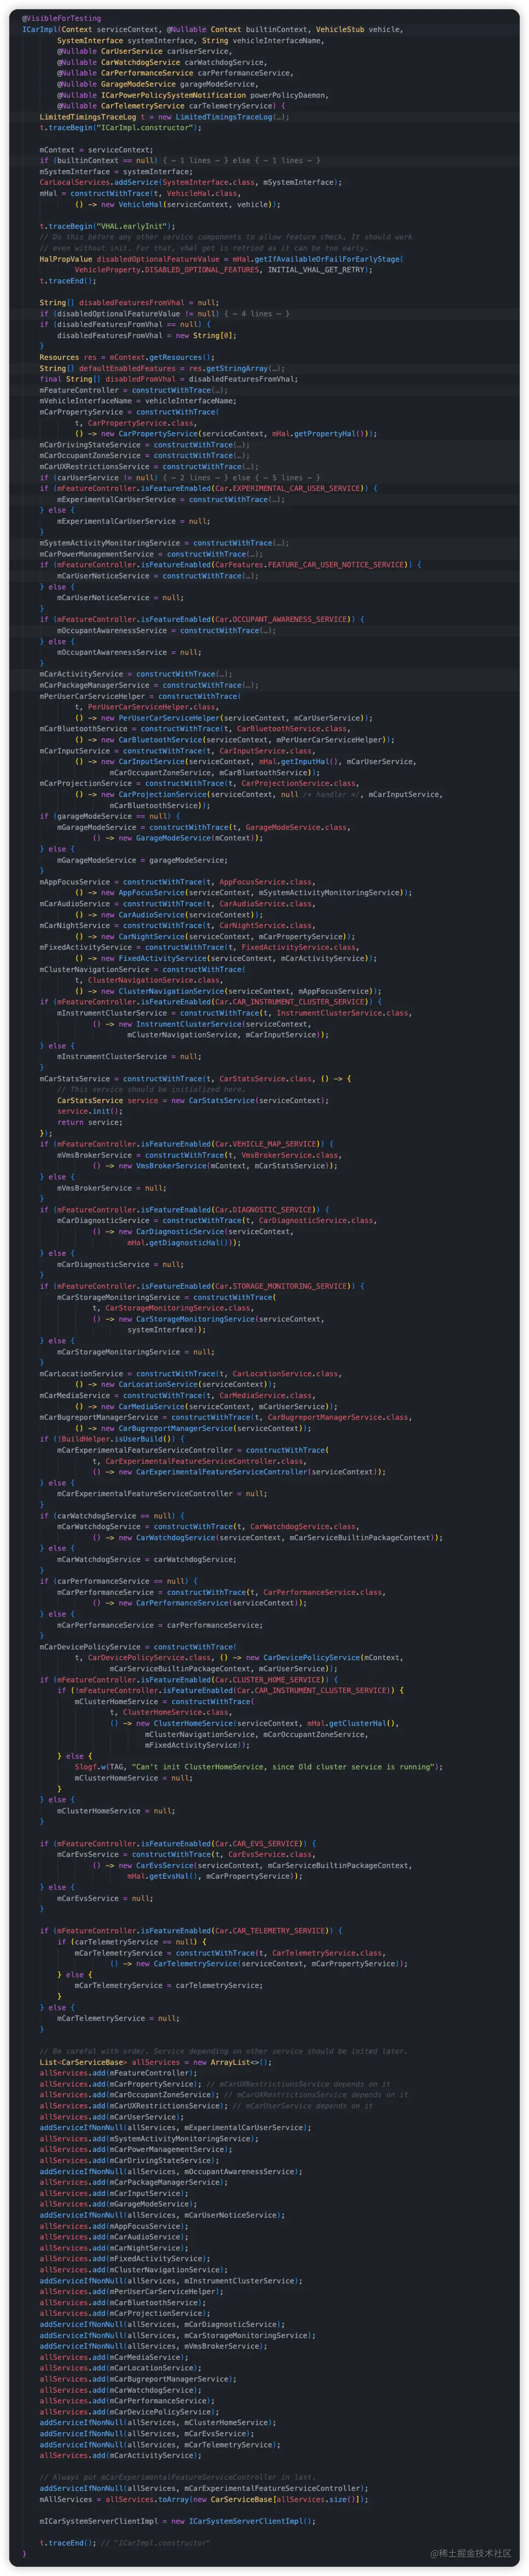This screenshot has width=529, height=2576.
Task: Expand folded mCarDrivingStateService constructWithTrace(...) call
Action: (240, 445)
